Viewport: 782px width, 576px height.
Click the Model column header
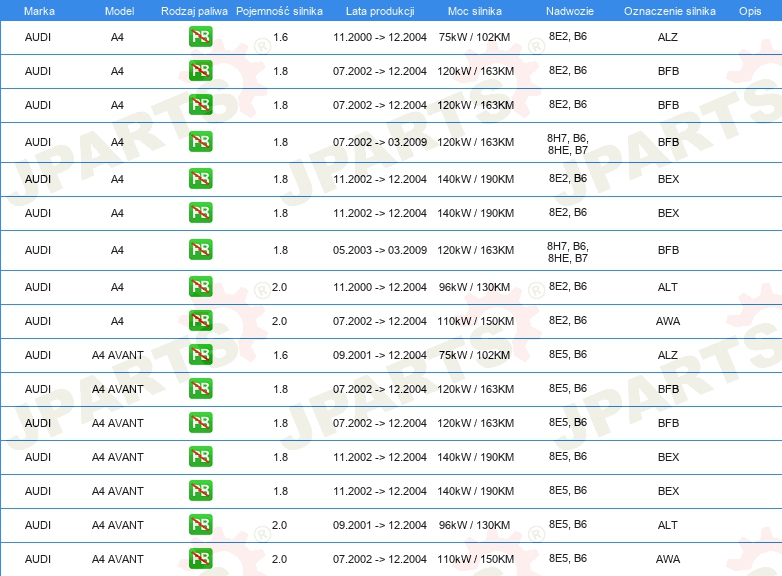click(119, 11)
